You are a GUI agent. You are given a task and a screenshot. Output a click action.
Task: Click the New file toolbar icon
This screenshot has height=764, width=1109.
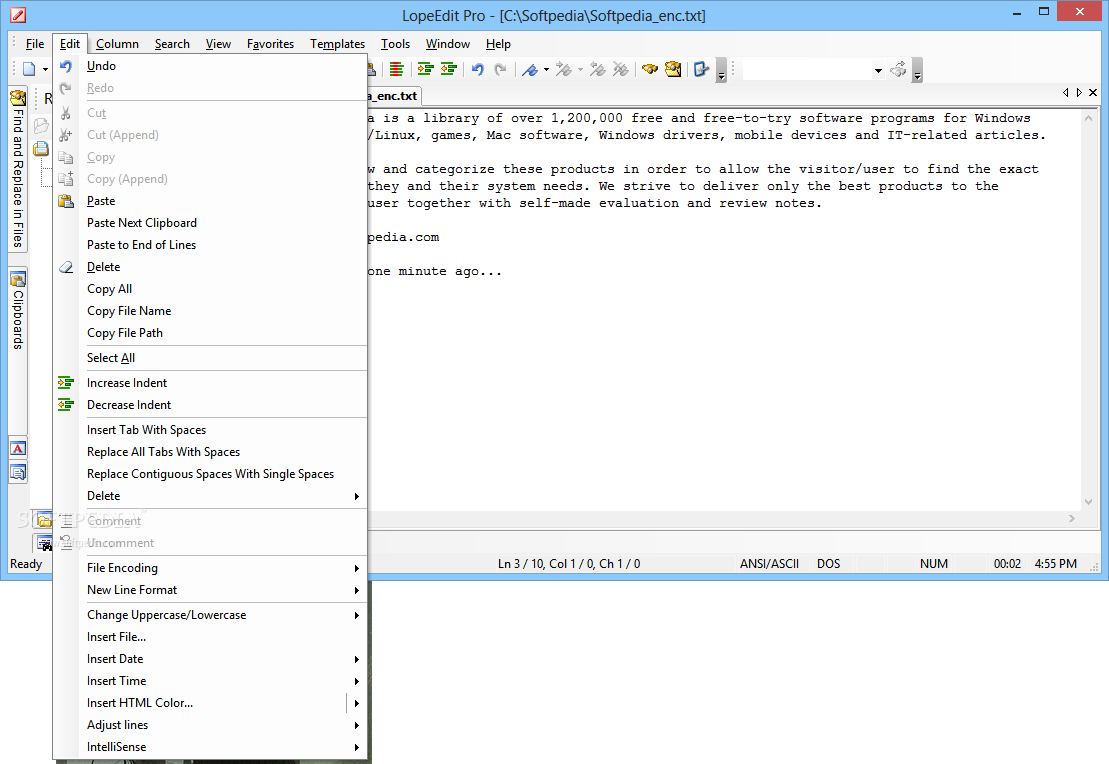(29, 69)
